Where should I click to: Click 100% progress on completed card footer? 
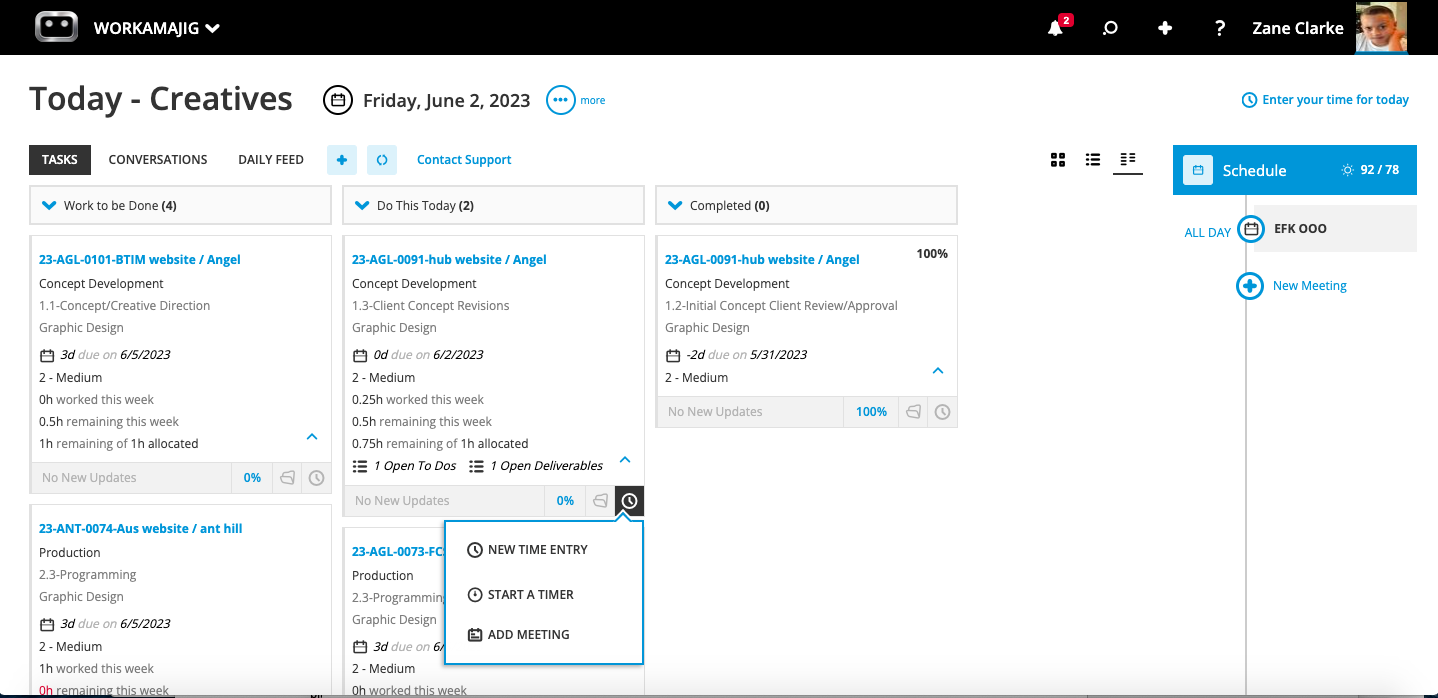(x=872, y=412)
